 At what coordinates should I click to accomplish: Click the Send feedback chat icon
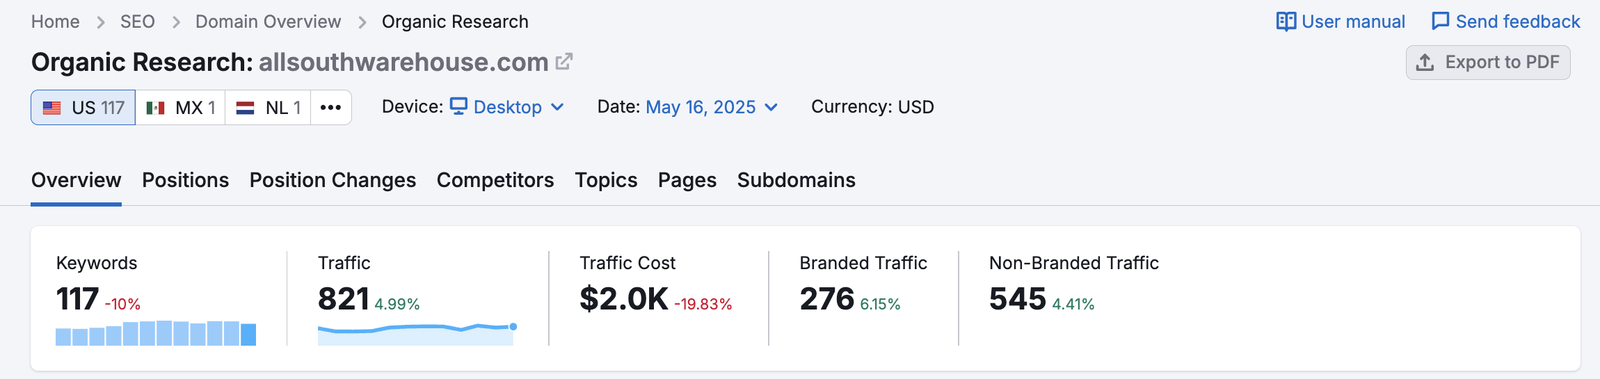[1440, 22]
